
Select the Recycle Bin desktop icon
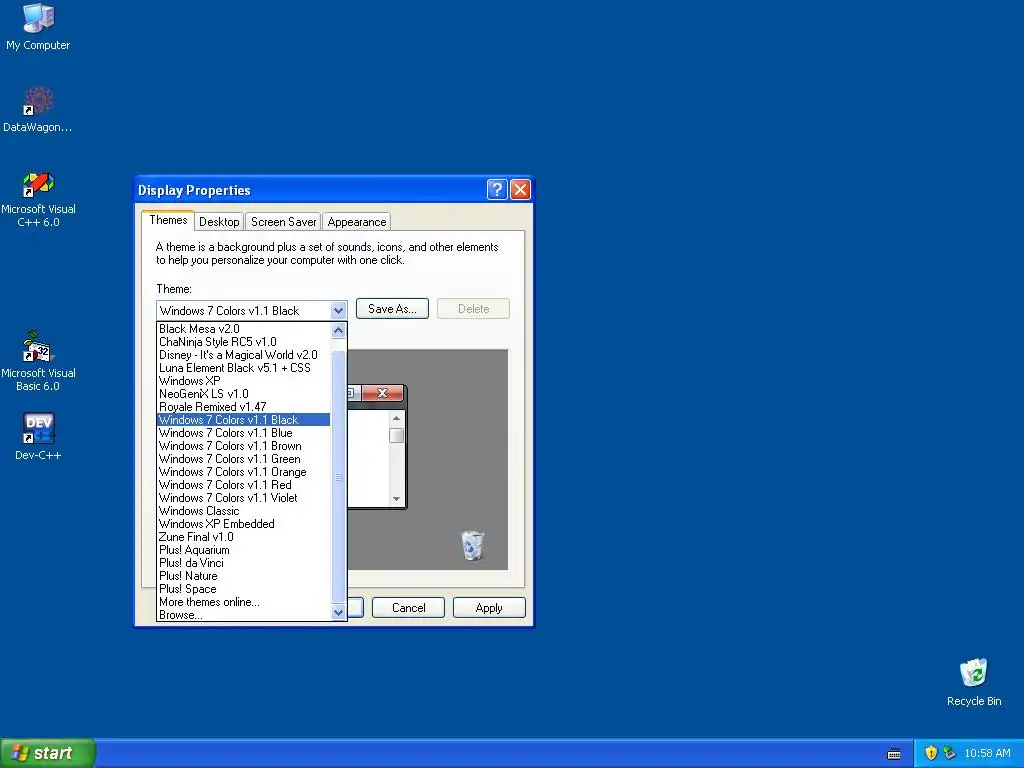pos(974,682)
